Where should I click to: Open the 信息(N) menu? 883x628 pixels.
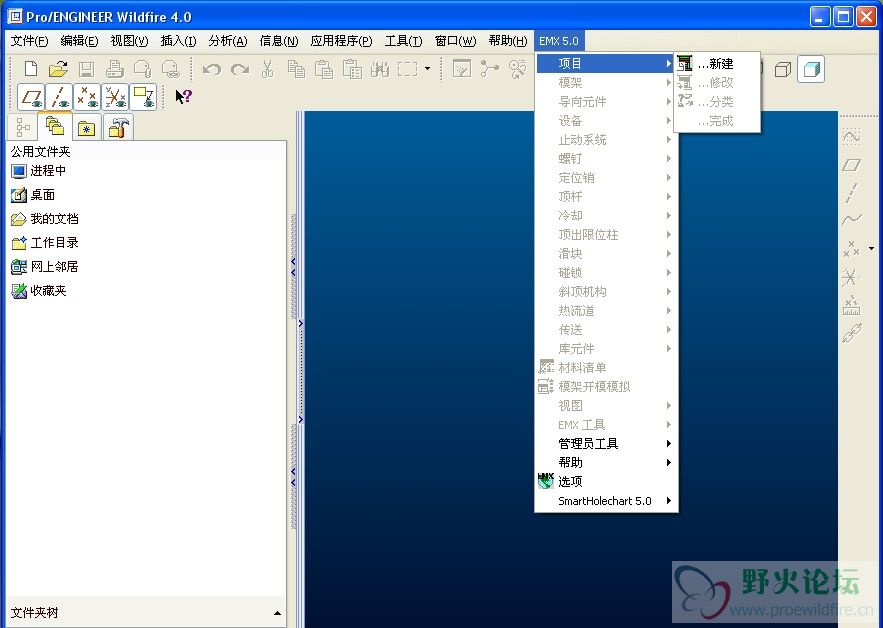pyautogui.click(x=278, y=41)
